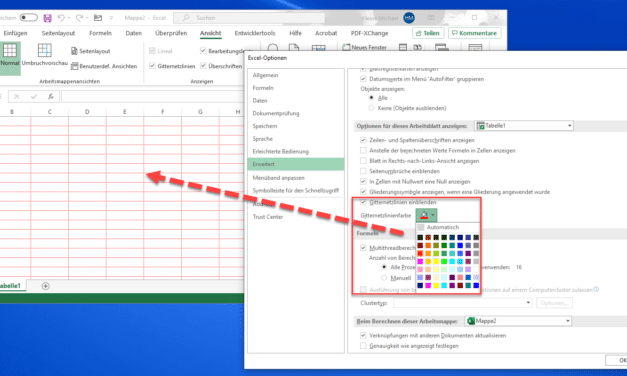Switch to Umbruchvorschau page break preview
627x376 pixels.
44,50
